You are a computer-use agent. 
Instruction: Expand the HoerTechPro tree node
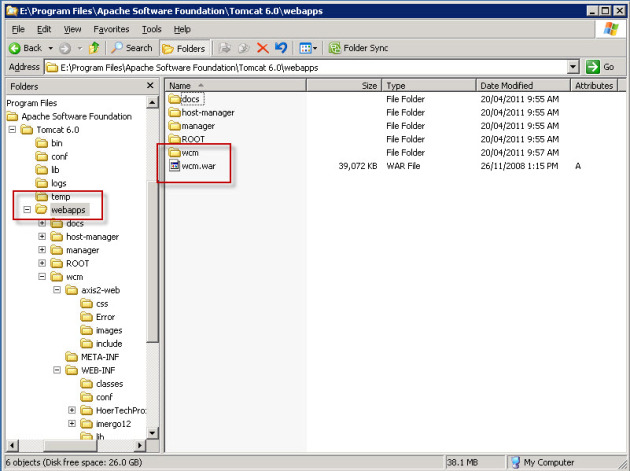(x=72, y=410)
